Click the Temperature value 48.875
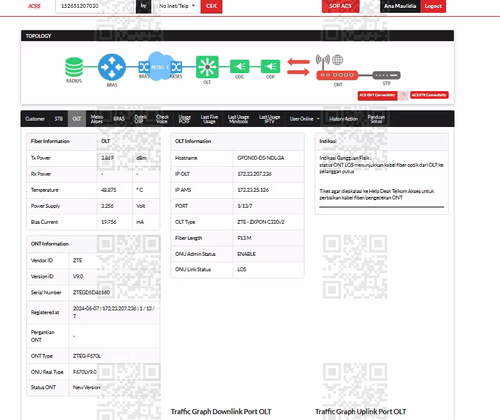Viewport: 500px width, 420px height. pyautogui.click(x=109, y=190)
